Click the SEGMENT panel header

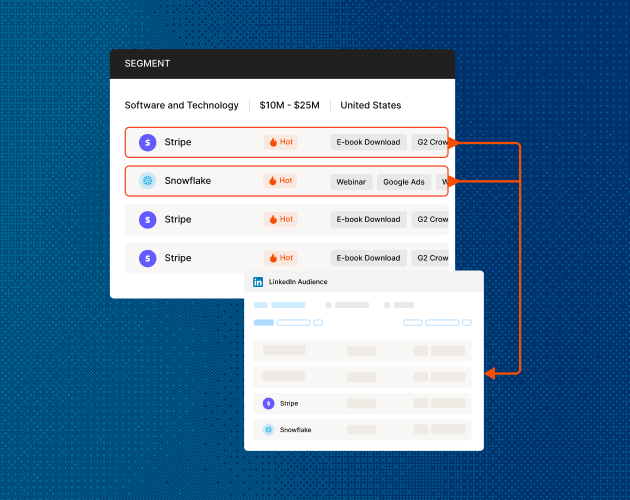tap(282, 64)
